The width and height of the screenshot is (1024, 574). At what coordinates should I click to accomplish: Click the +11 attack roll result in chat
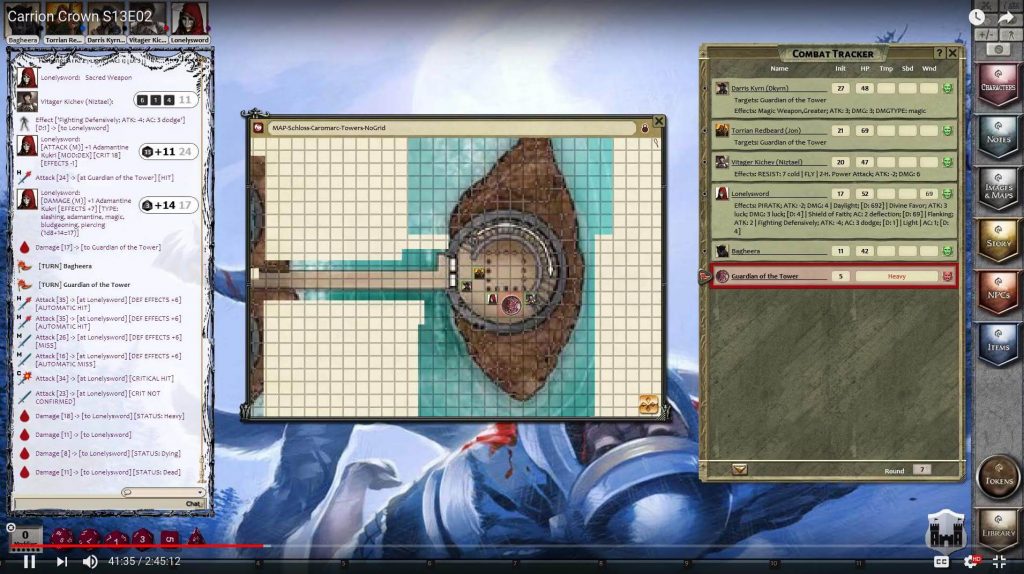[x=168, y=151]
